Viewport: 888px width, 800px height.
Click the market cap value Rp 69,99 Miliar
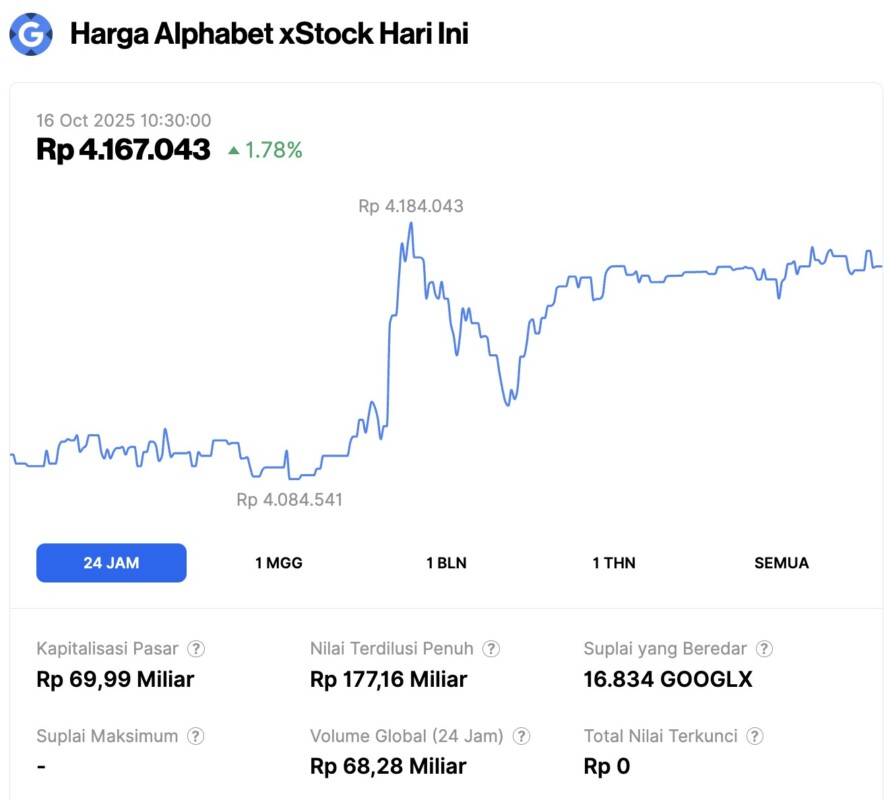click(x=115, y=680)
